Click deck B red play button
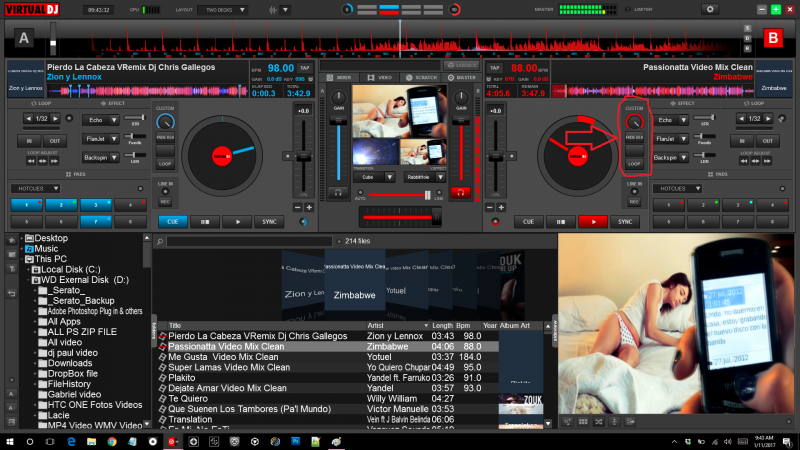The height and width of the screenshot is (450, 800). click(x=593, y=222)
